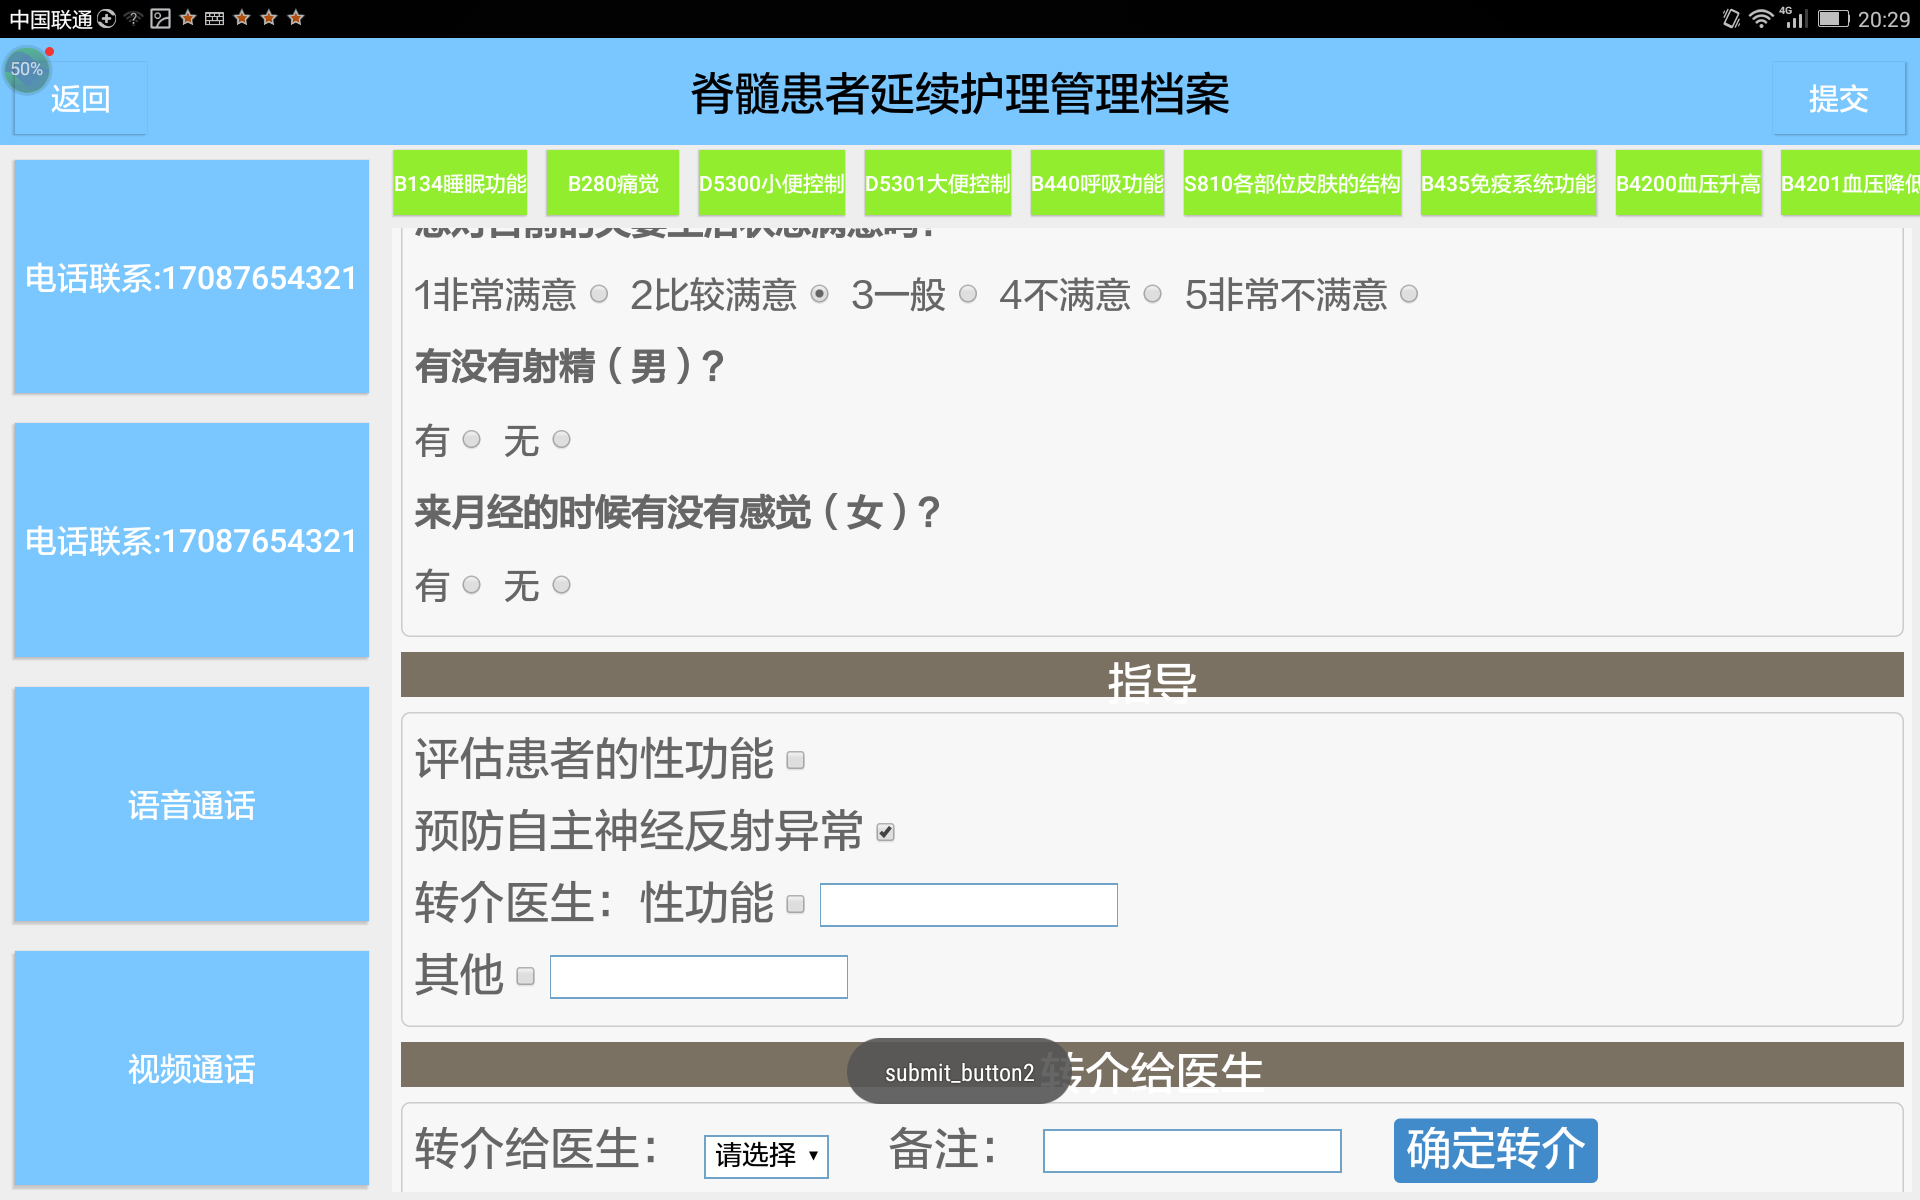Check the 其他 checkbox
The image size is (1920, 1200).
(x=526, y=977)
